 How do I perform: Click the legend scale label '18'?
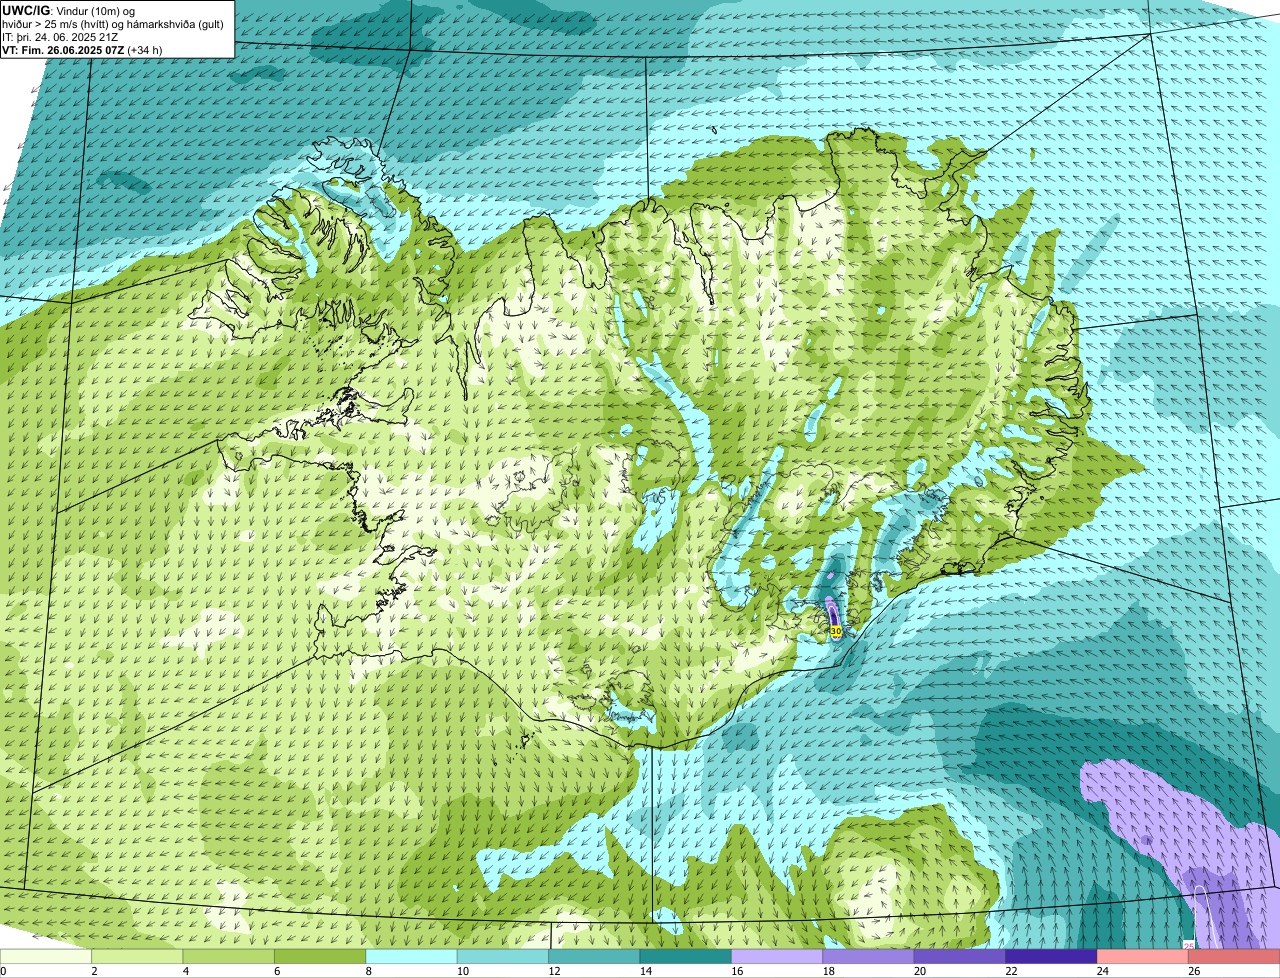tap(829, 971)
